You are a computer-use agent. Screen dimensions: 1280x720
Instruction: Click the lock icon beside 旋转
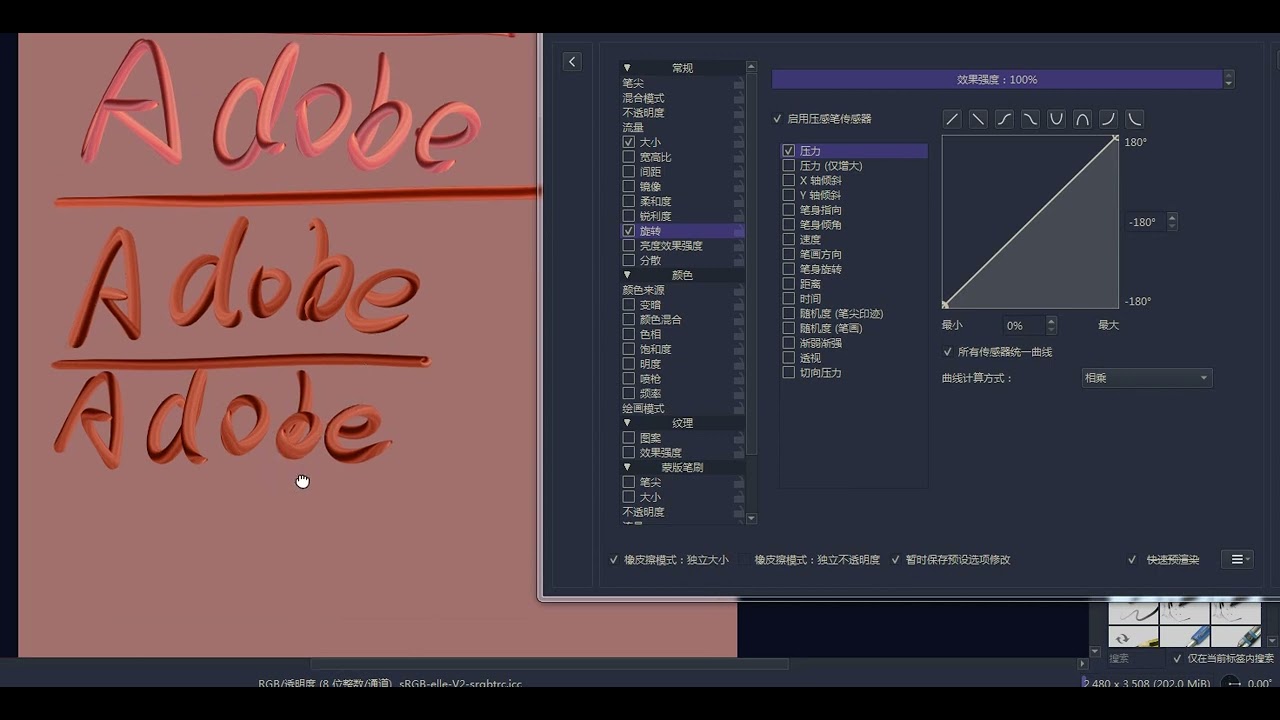click(739, 231)
